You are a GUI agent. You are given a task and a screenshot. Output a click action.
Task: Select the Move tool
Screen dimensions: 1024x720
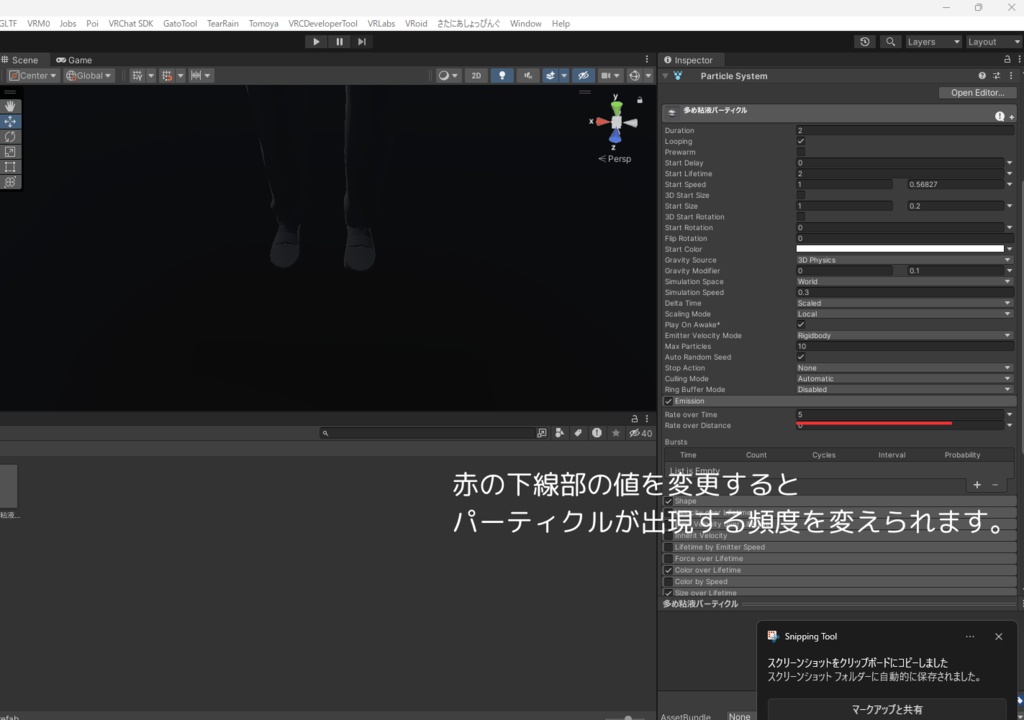coord(10,121)
